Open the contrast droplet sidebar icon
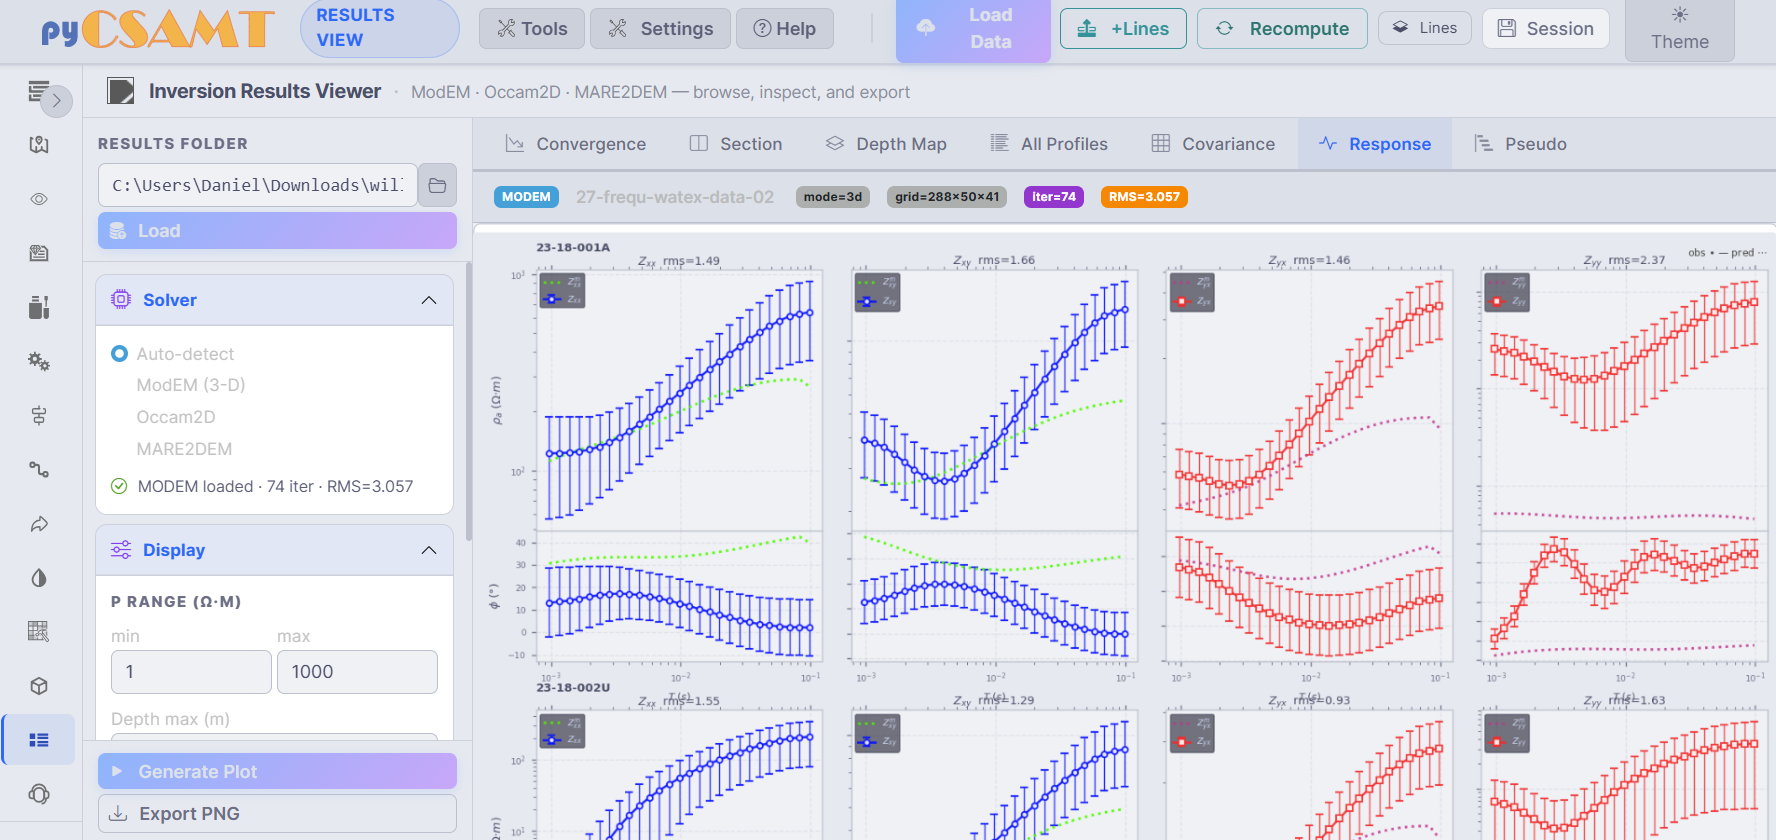The width and height of the screenshot is (1776, 840). pos(39,578)
